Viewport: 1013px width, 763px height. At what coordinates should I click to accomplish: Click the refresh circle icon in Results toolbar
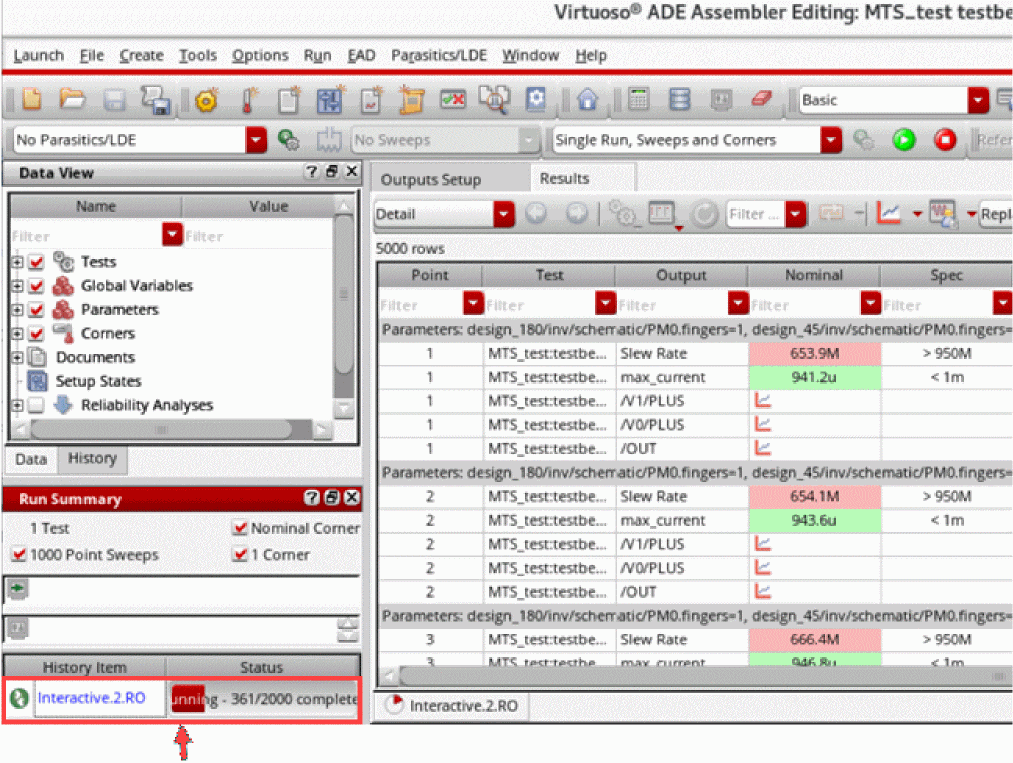pos(704,214)
